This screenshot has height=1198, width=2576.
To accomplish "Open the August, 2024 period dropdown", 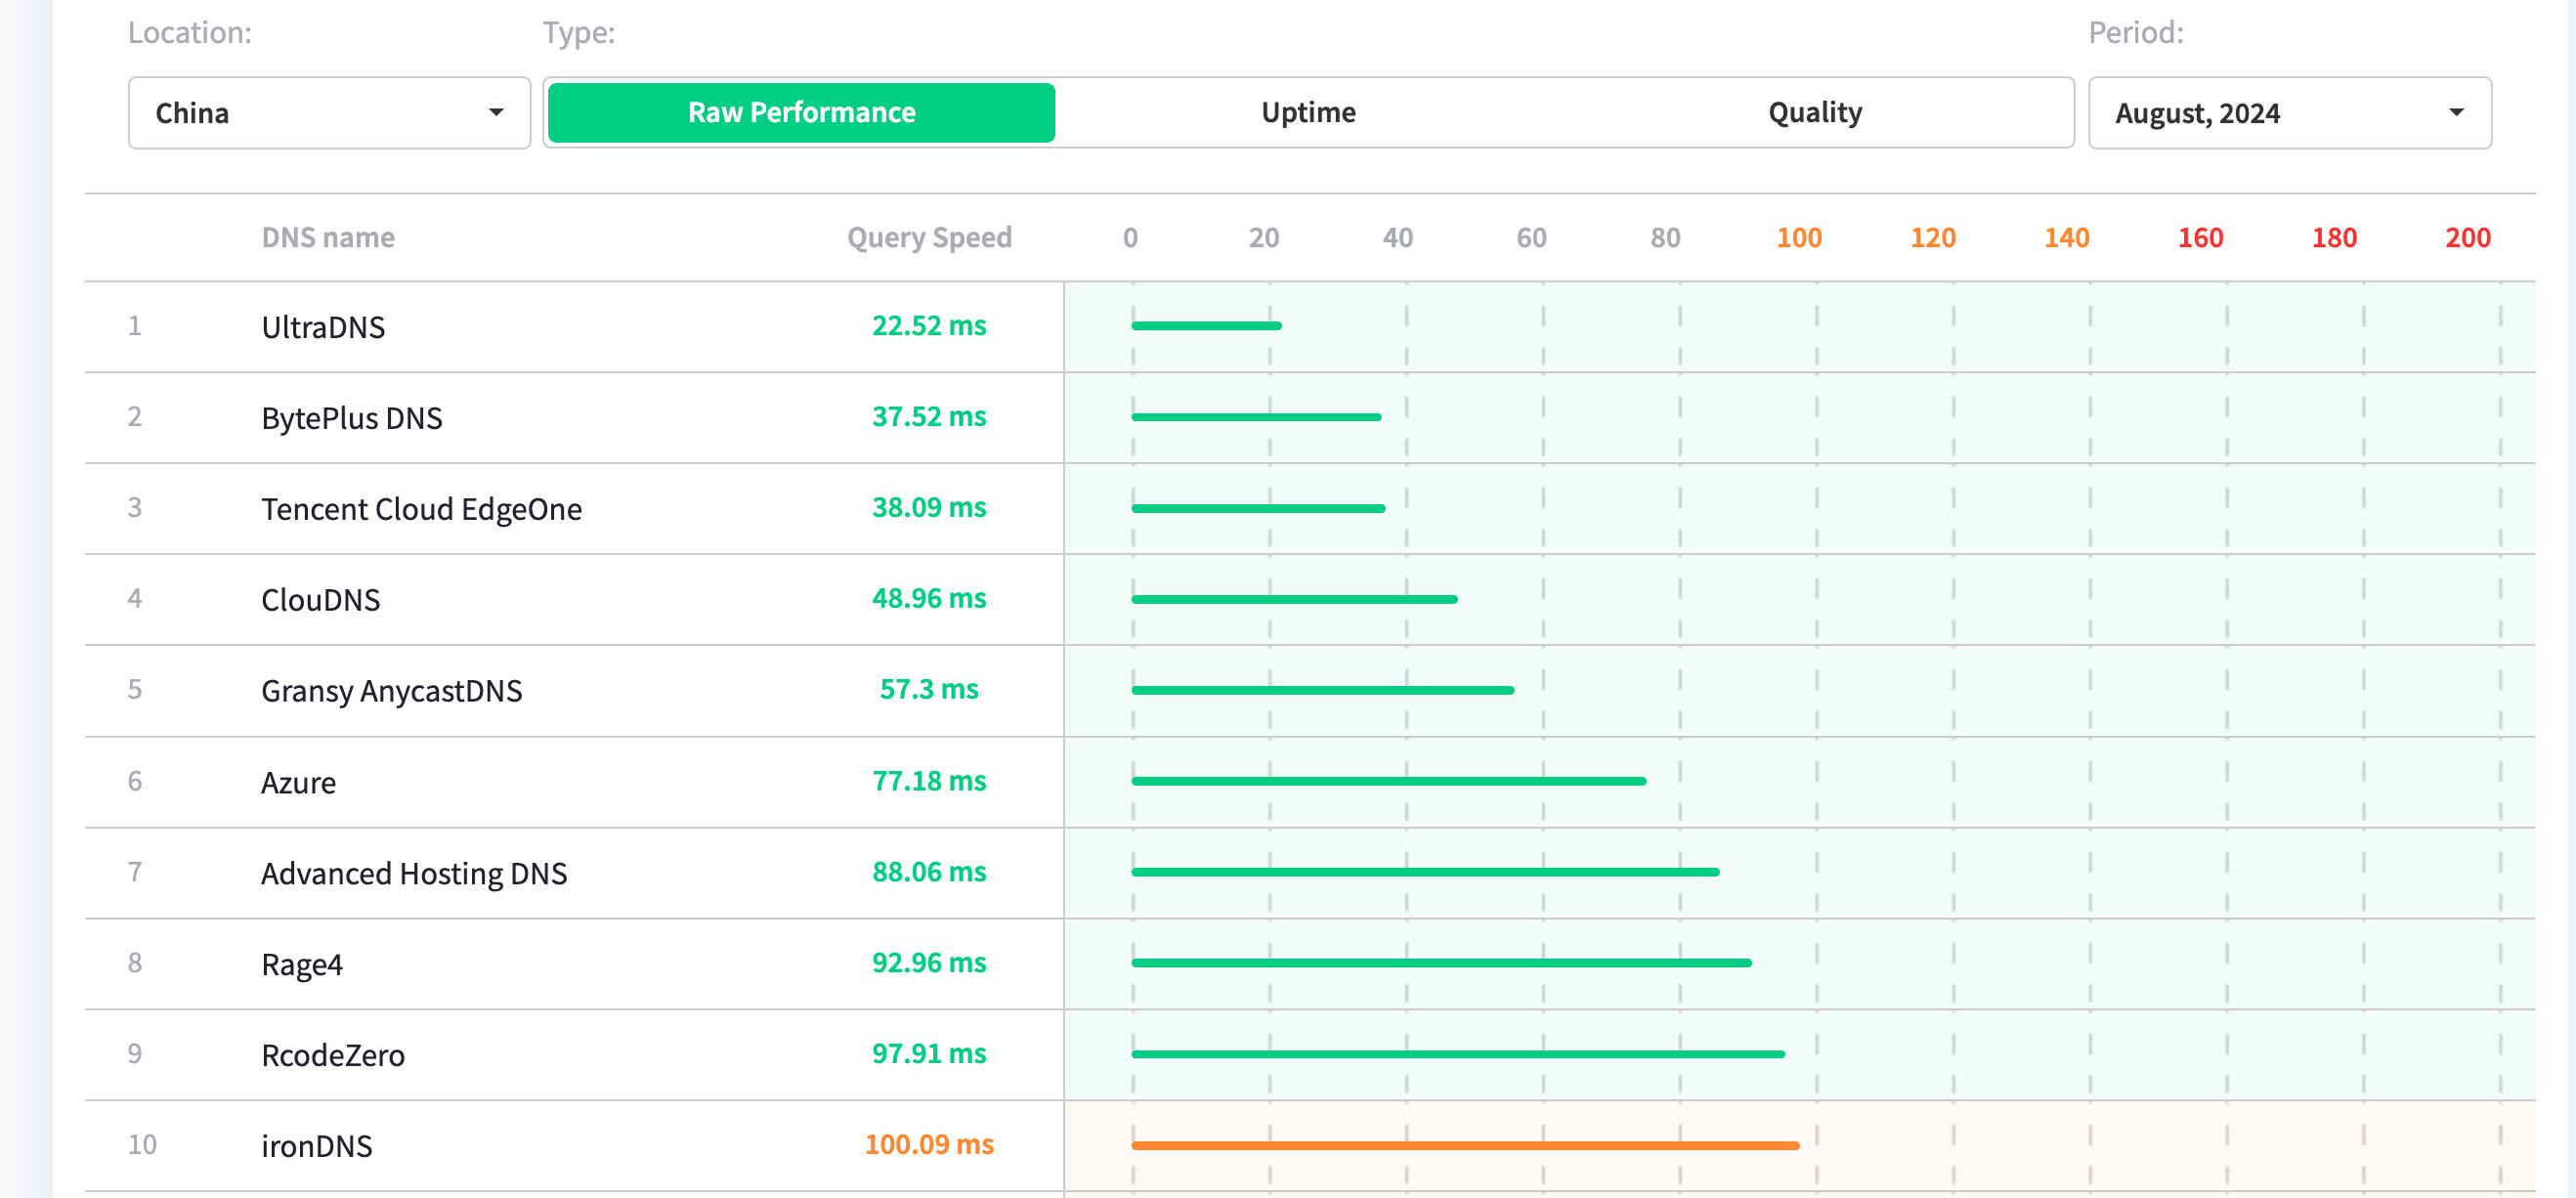I will [2288, 113].
